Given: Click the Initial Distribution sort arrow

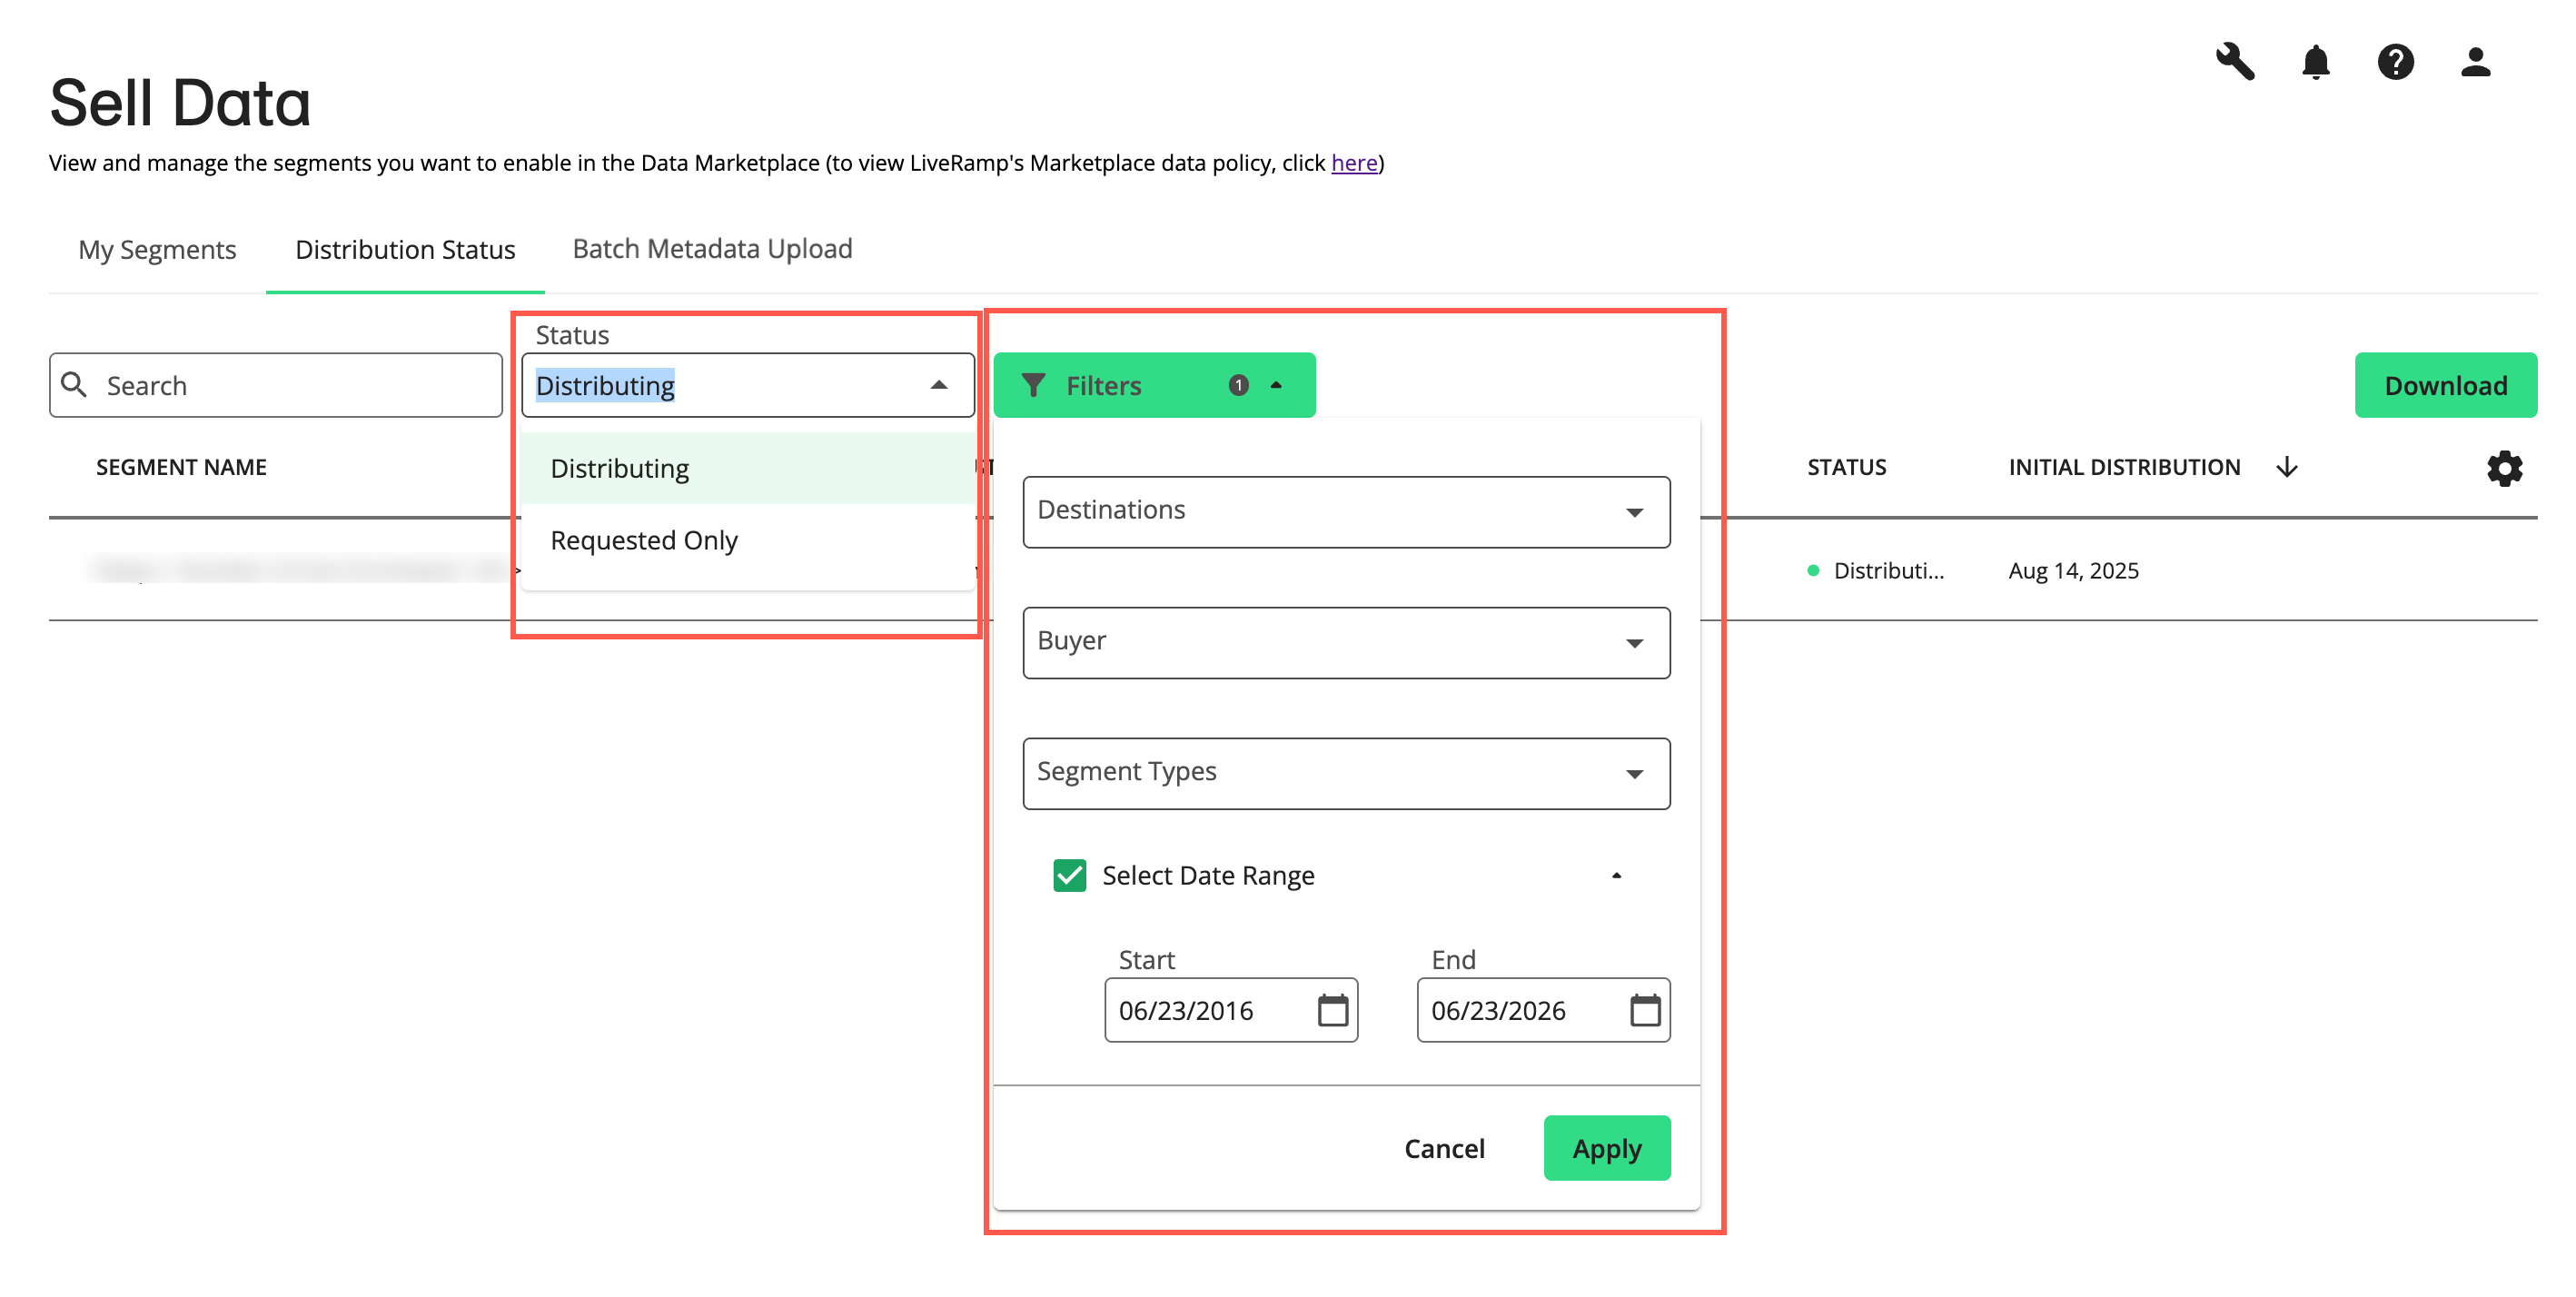Looking at the screenshot, I should (x=2287, y=467).
